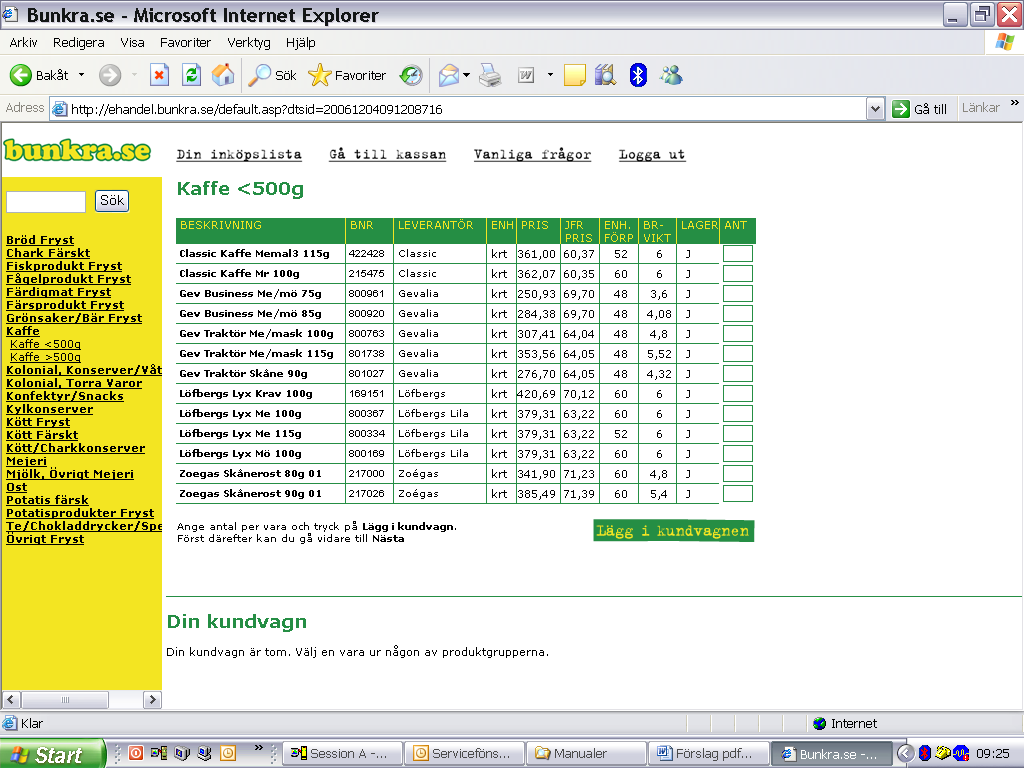Switch to Session A taskbar button
Viewport: 1024px width, 768px height.
click(x=342, y=754)
